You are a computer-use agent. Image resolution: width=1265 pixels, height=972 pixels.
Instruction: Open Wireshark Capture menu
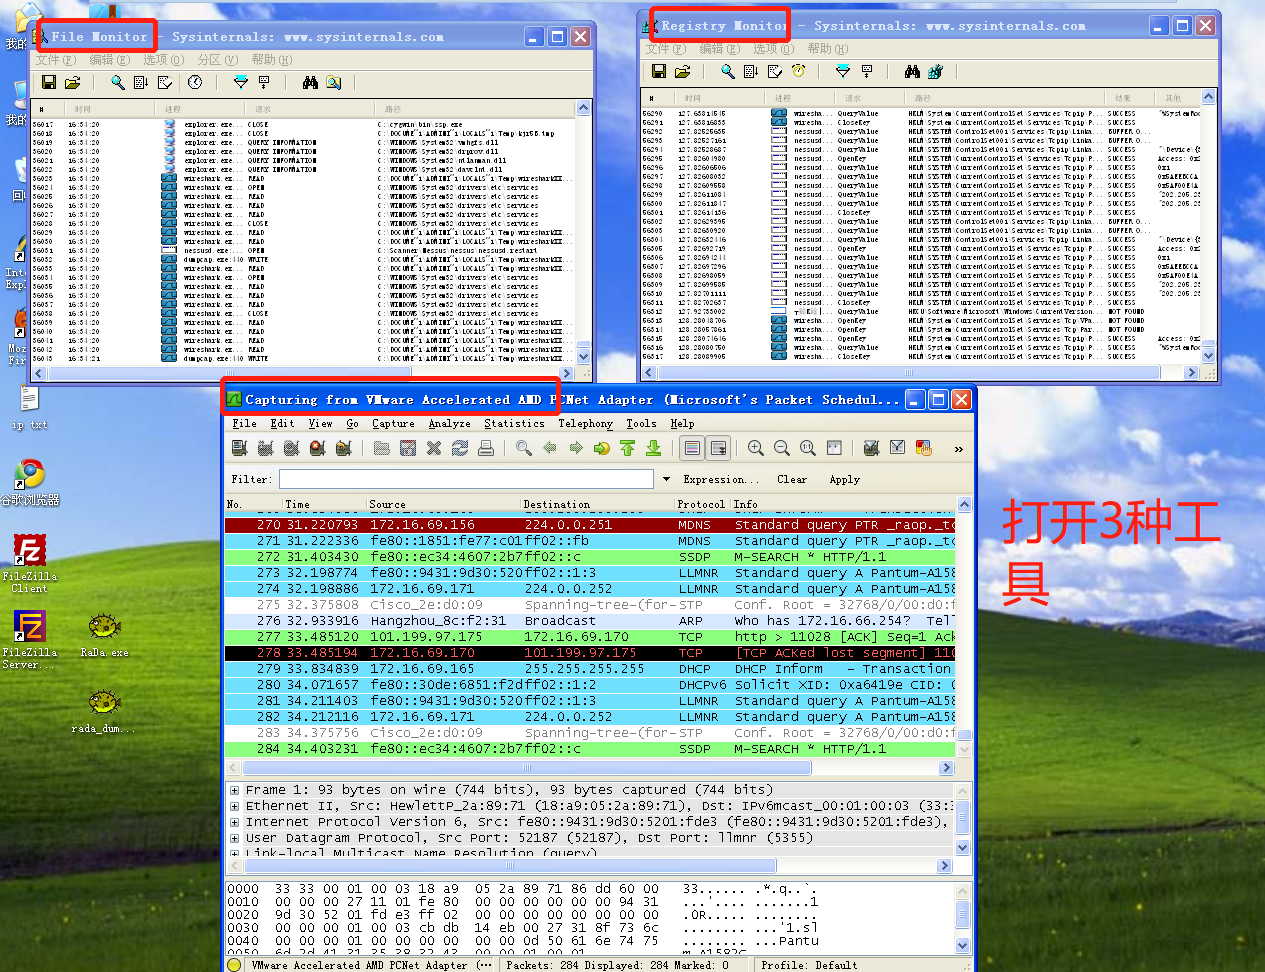pos(393,424)
